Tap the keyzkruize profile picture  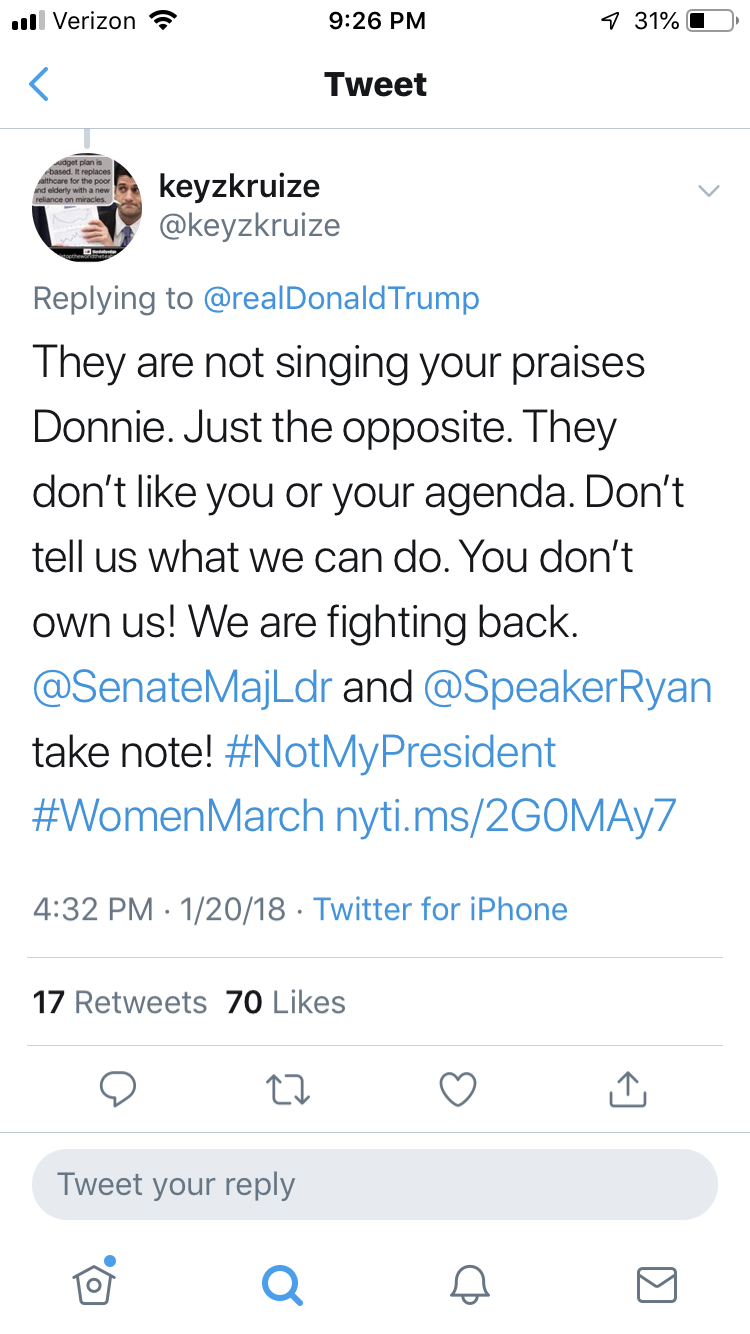tap(88, 207)
